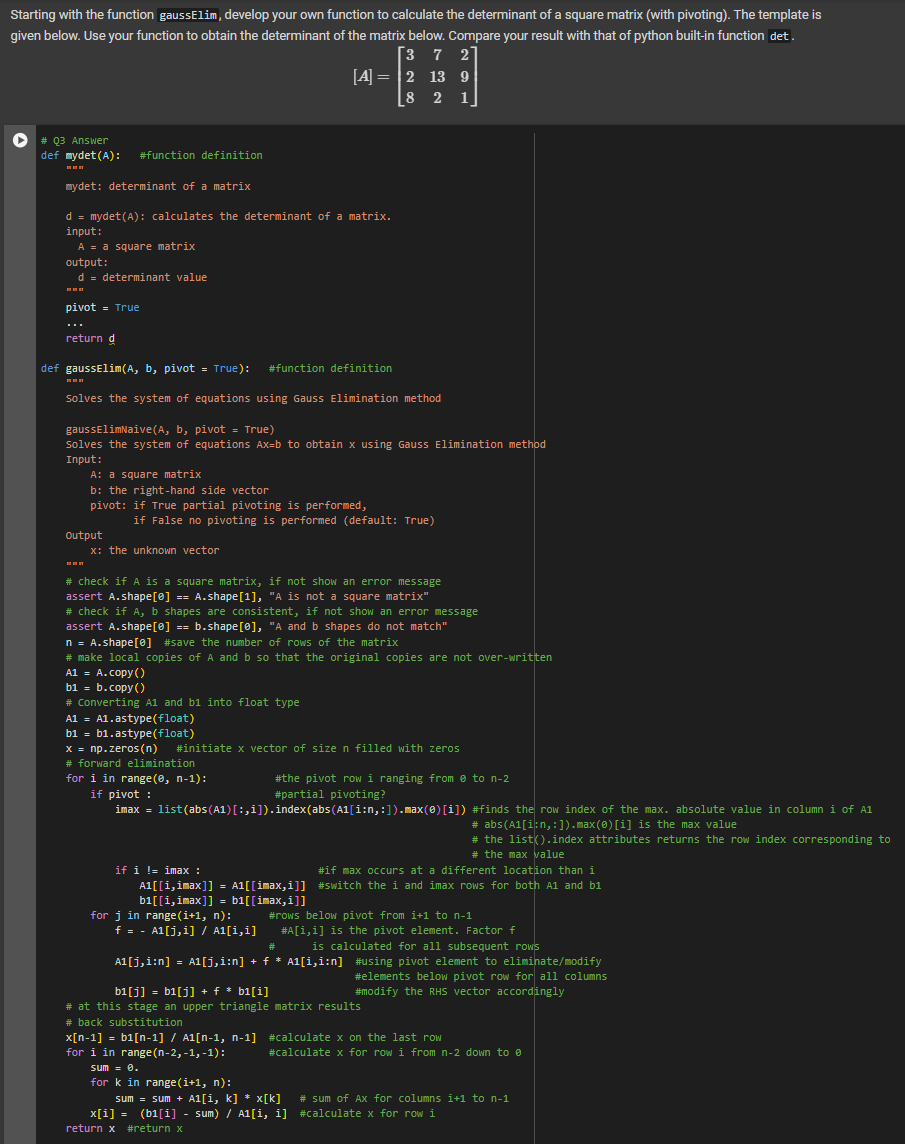The image size is (905, 1144).
Task: Click comment '#partial pivoting?'
Action: (x=330, y=794)
